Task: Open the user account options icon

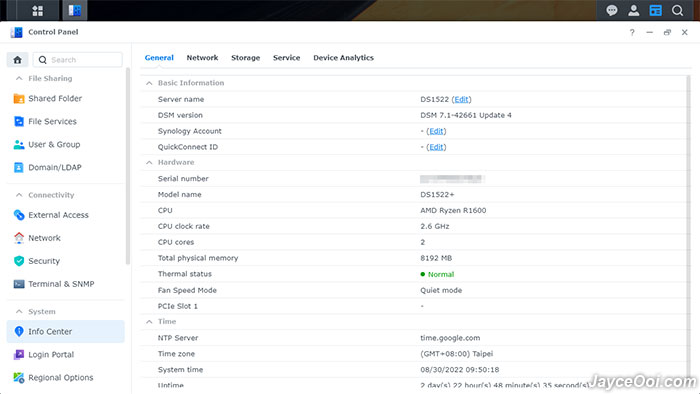Action: pyautogui.click(x=633, y=10)
